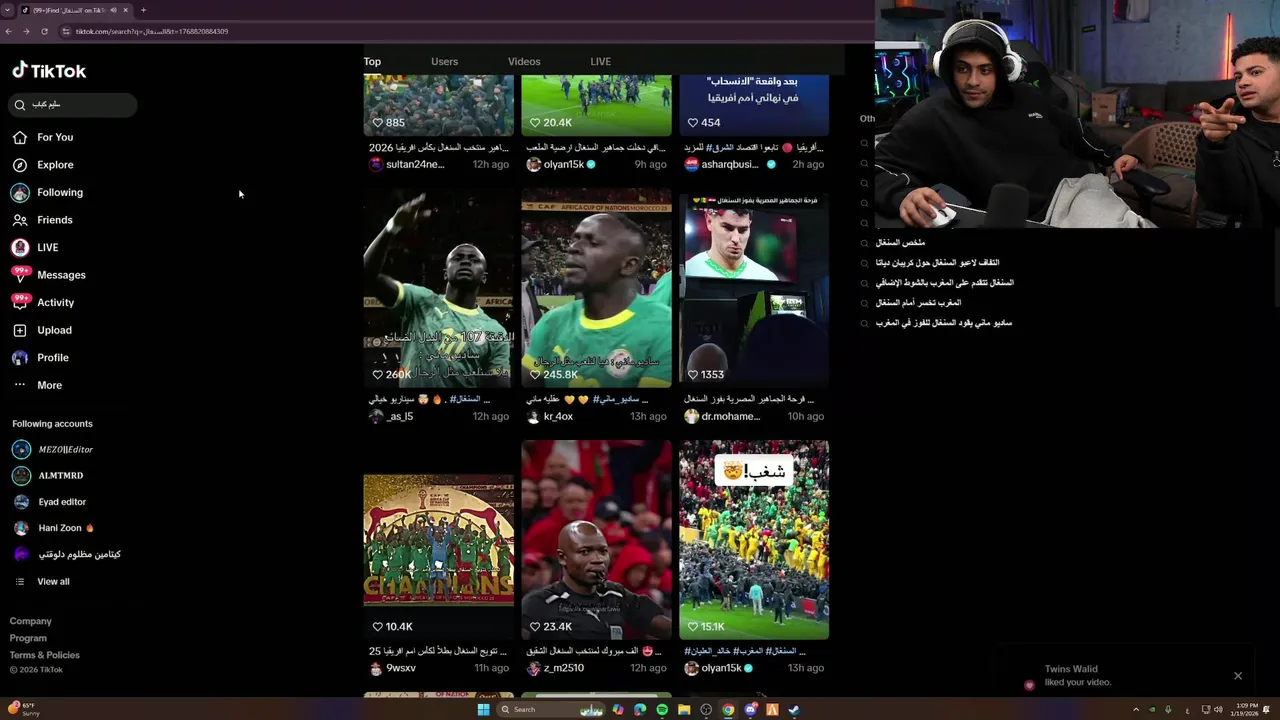Click the search magnifier icon in TikTok sidebar
This screenshot has width=1280, height=720.
pyautogui.click(x=20, y=105)
